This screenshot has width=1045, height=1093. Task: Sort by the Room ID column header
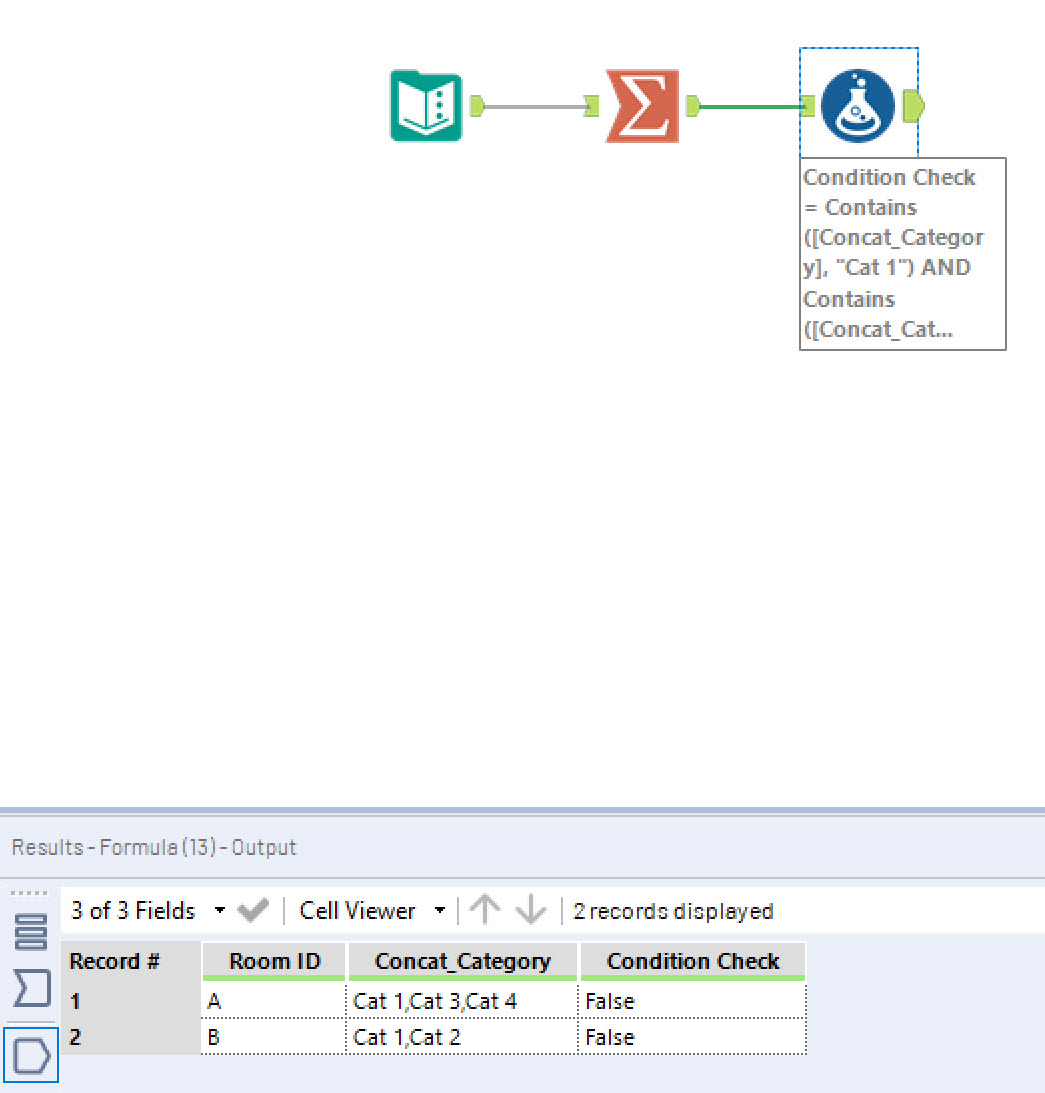[273, 961]
